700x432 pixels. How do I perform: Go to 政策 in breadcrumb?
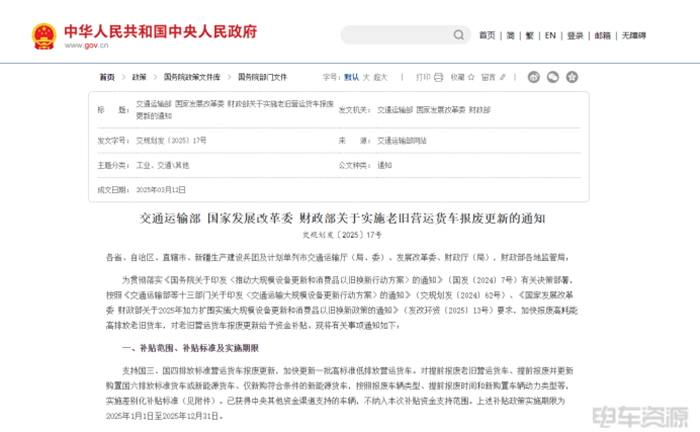139,77
